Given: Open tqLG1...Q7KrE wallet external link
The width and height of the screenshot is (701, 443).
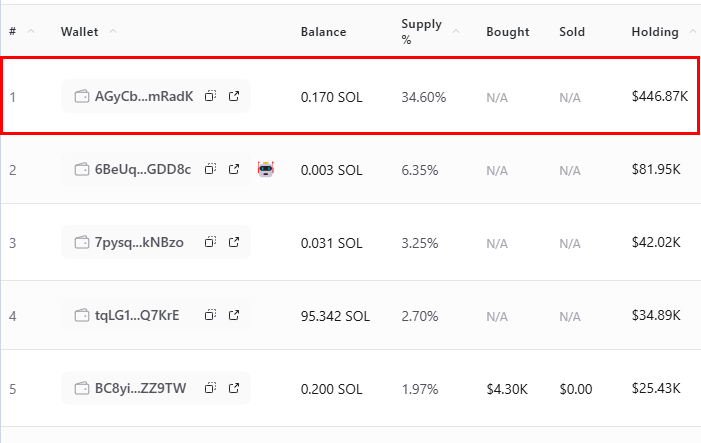Looking at the screenshot, I should tap(234, 315).
